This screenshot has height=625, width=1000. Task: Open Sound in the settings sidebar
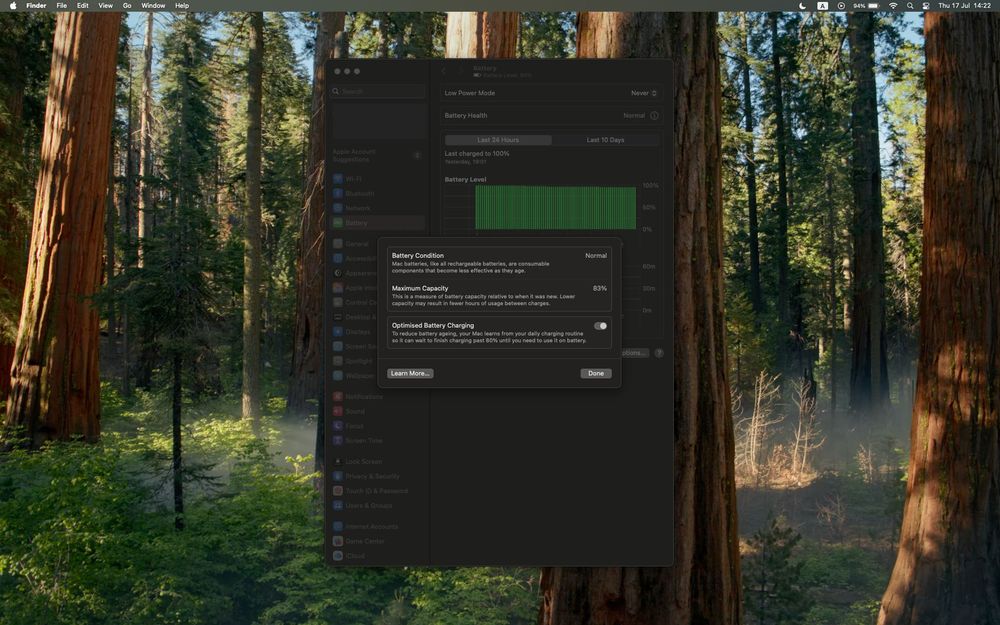pos(378,411)
